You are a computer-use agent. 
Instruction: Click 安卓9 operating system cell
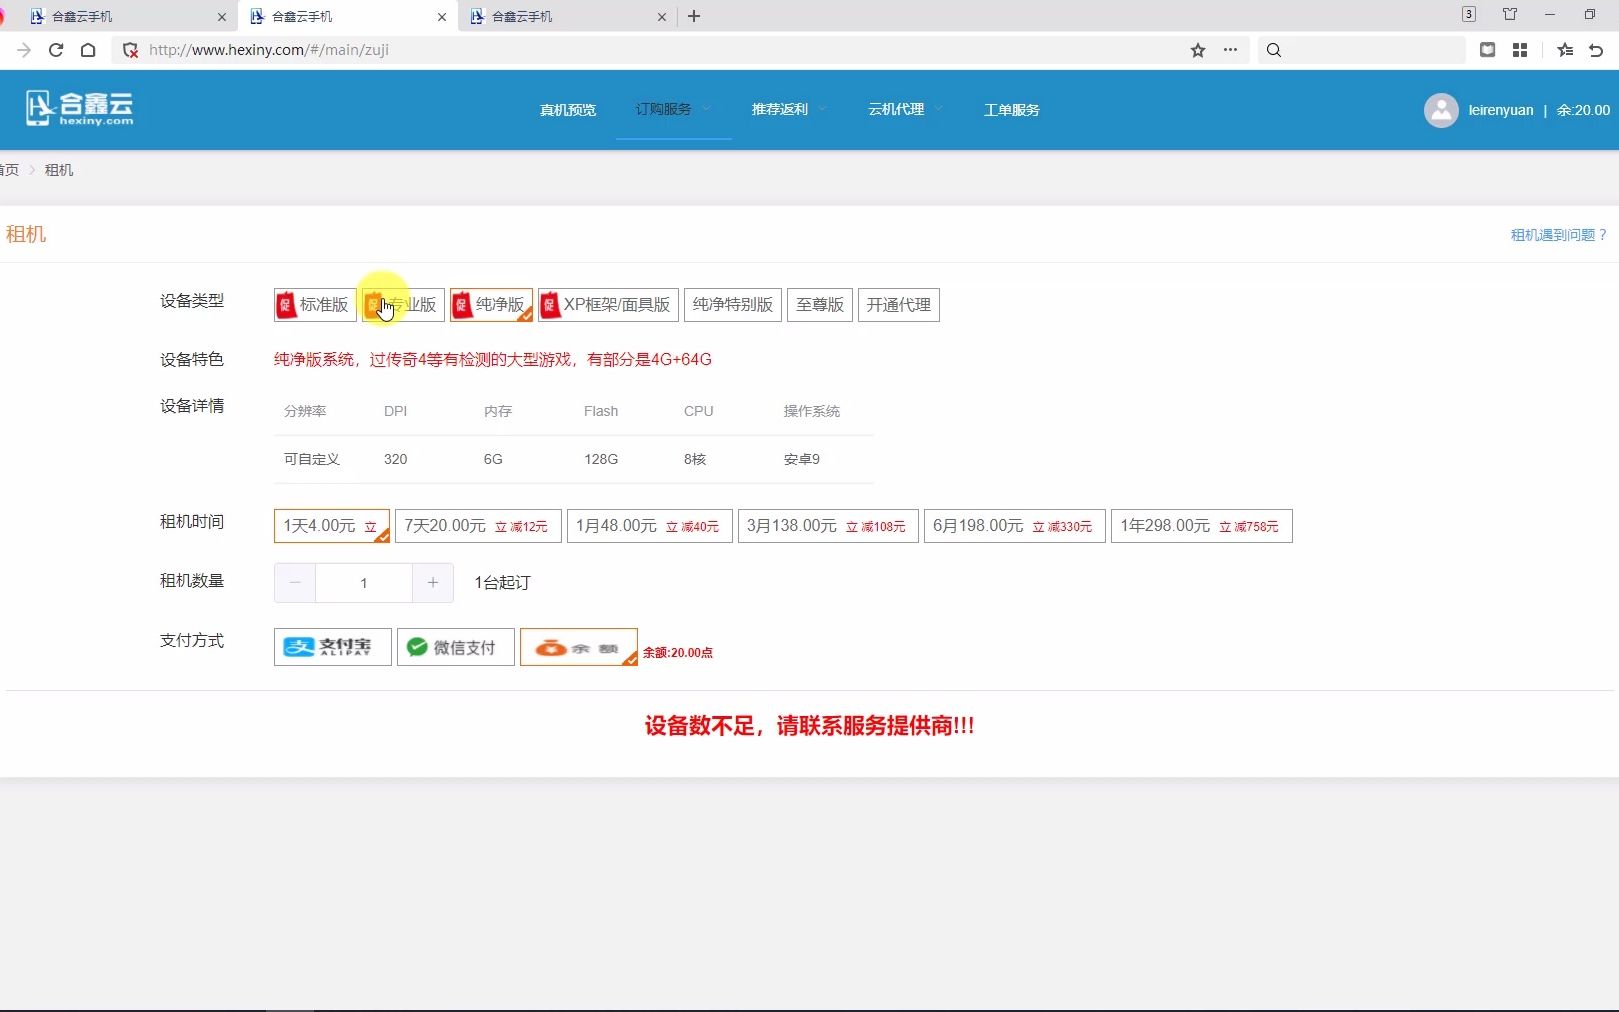click(802, 459)
